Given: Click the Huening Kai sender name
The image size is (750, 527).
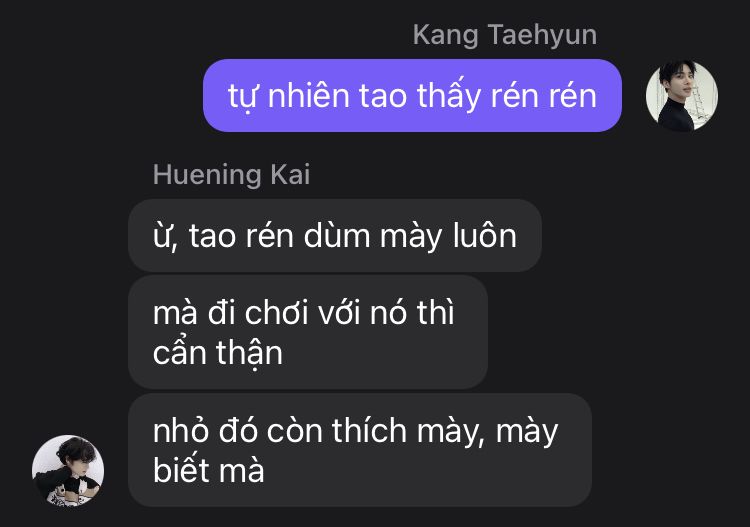Looking at the screenshot, I should coord(232,175).
